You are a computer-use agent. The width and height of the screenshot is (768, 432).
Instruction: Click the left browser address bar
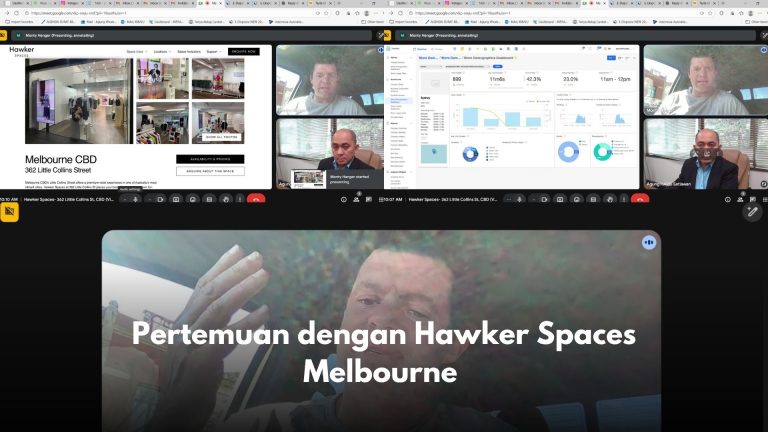171,13
